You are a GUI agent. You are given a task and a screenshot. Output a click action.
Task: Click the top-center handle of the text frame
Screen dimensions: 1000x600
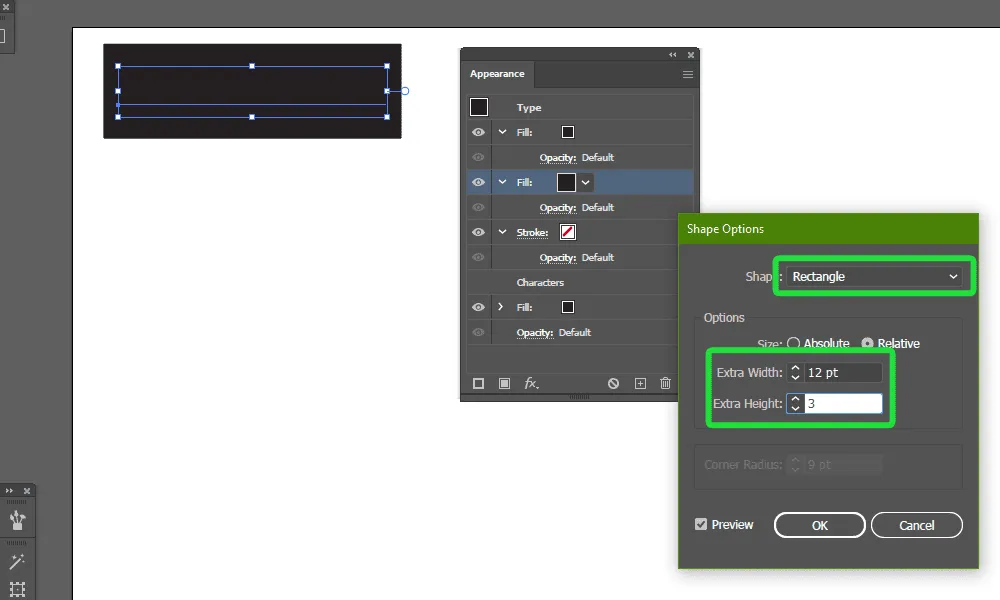(x=252, y=66)
